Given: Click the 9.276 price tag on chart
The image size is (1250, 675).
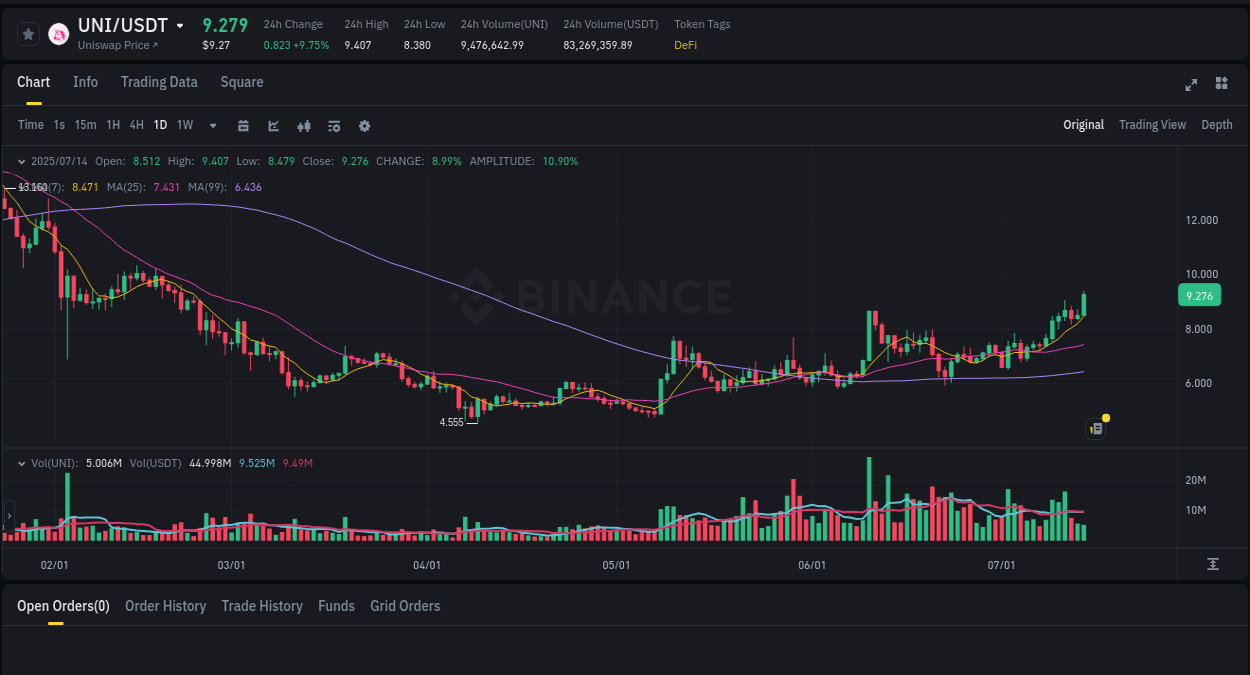Looking at the screenshot, I should click(x=1198, y=295).
